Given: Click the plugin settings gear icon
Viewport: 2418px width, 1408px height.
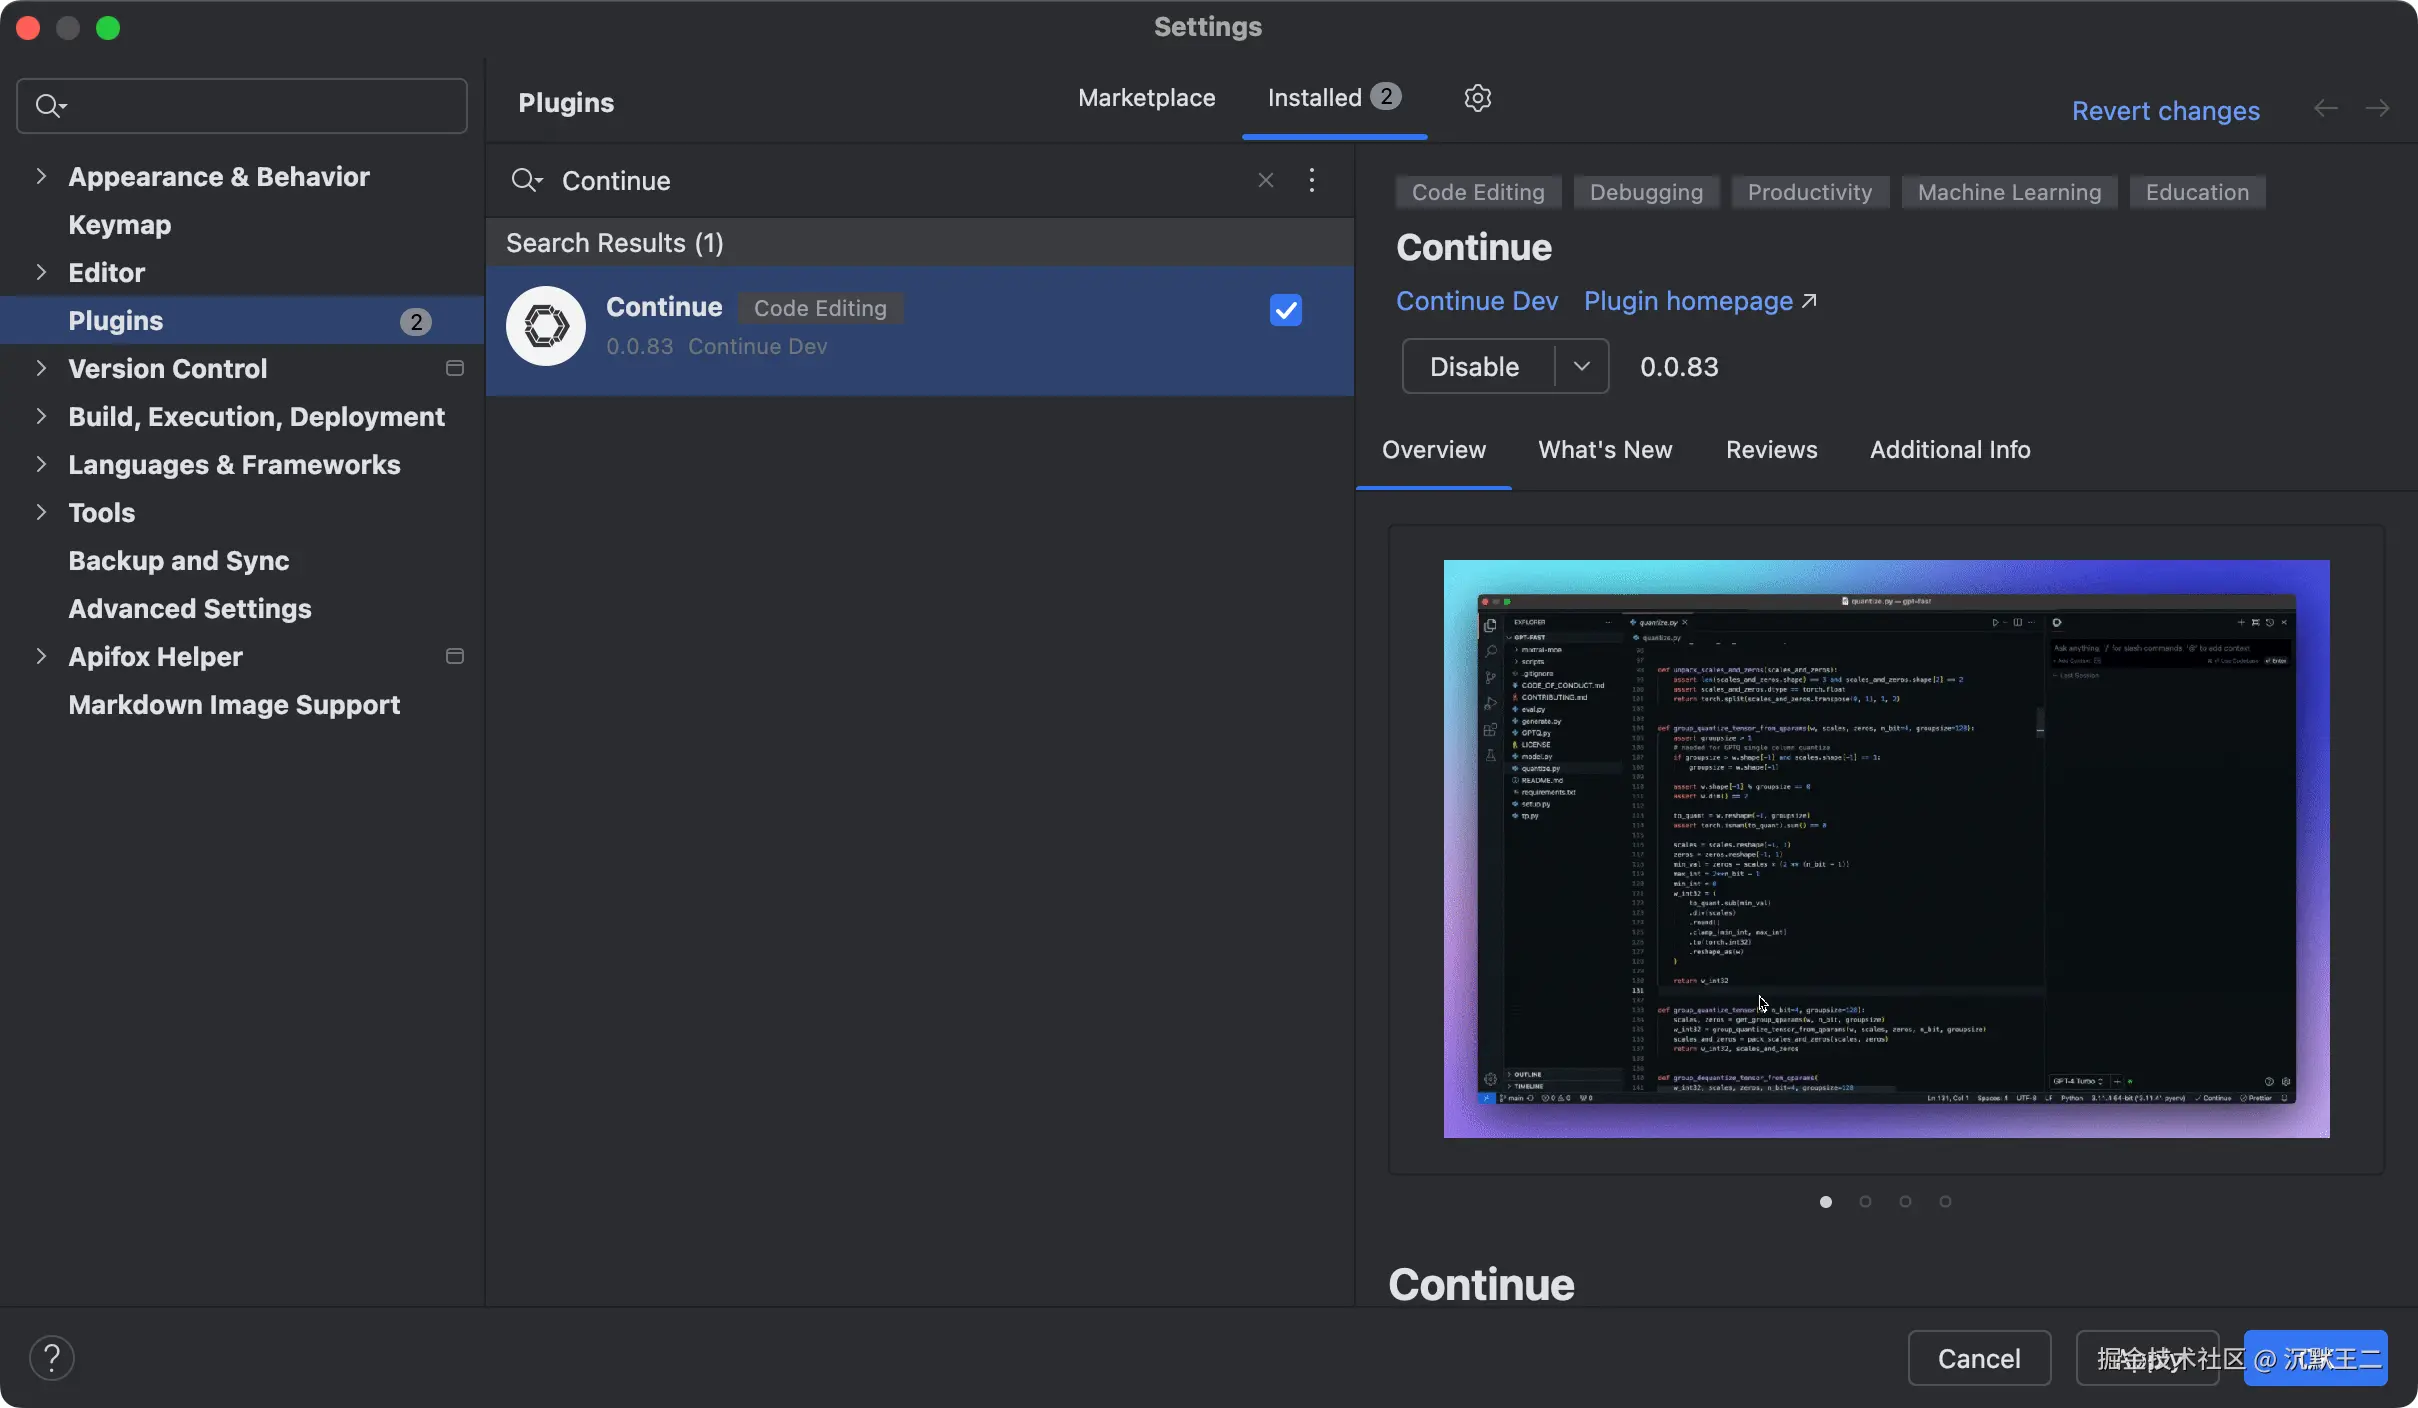Looking at the screenshot, I should pyautogui.click(x=1477, y=98).
